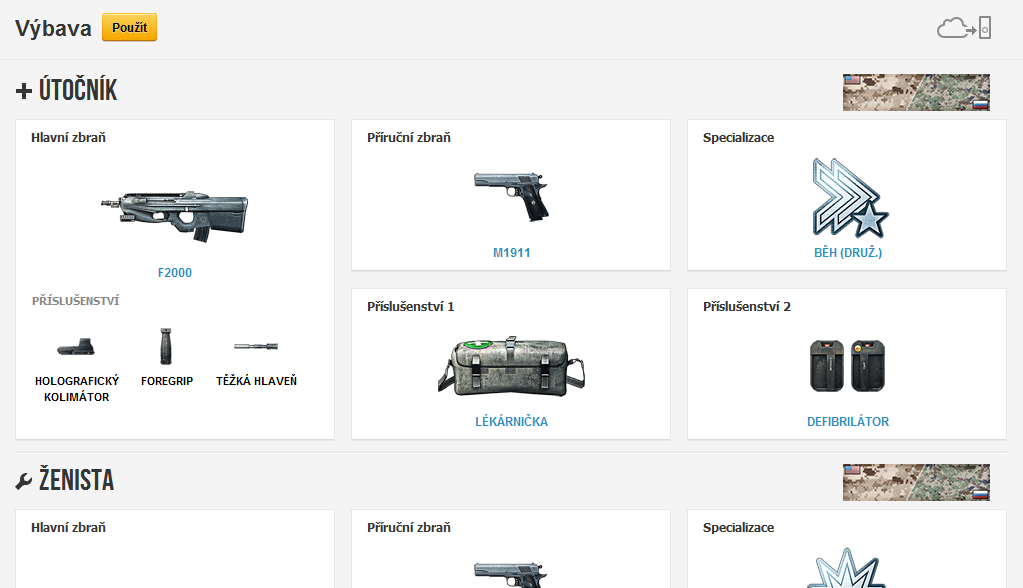Click Specializace heading in Útočník
Screen dimensions: 1023x588
[739, 138]
